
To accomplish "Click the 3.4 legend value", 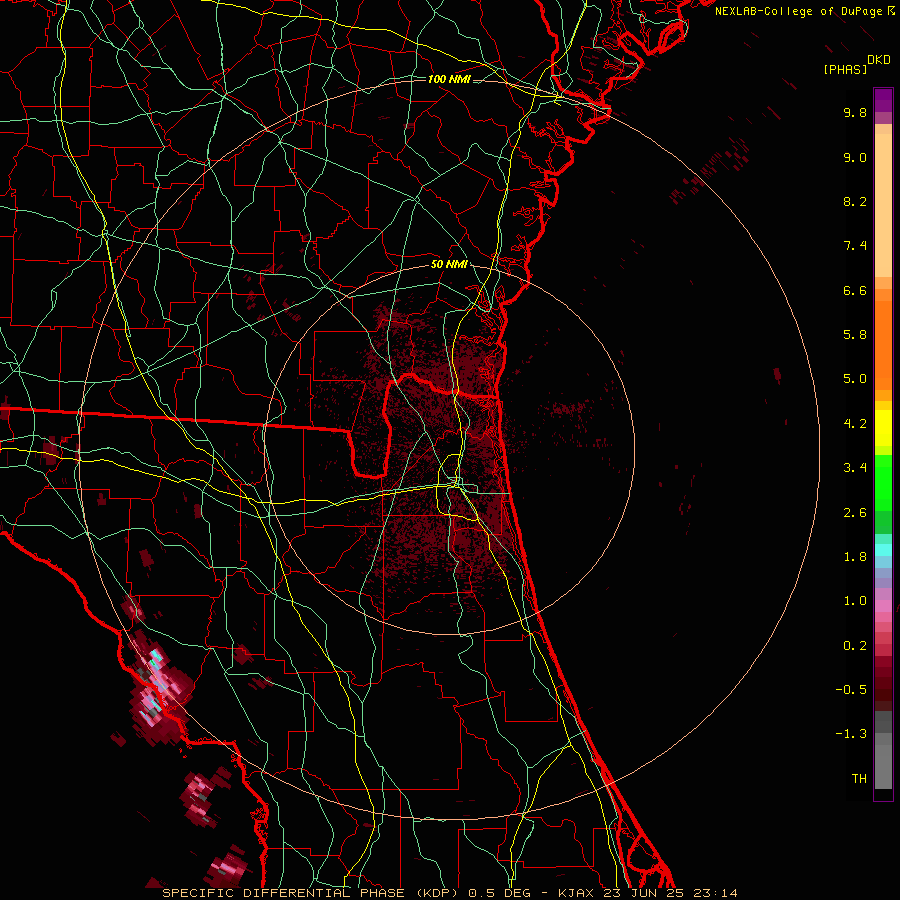I will point(855,468).
